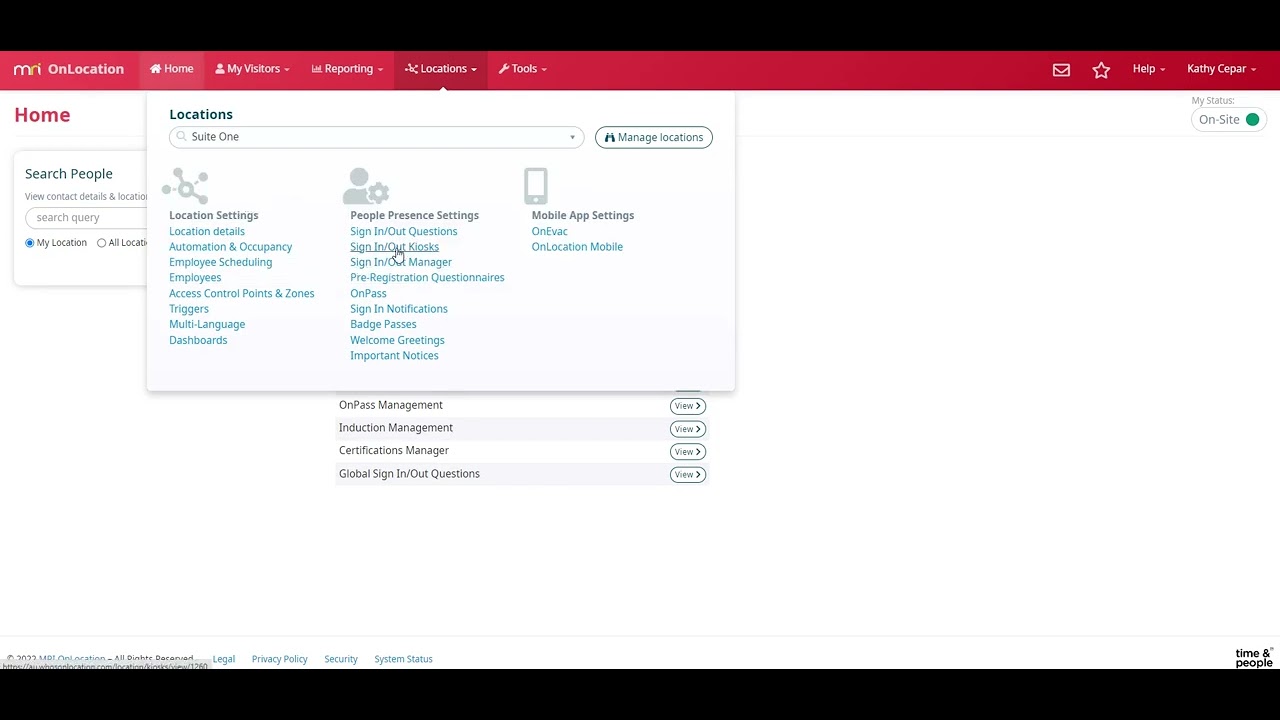Go to the Home tab

click(x=172, y=69)
